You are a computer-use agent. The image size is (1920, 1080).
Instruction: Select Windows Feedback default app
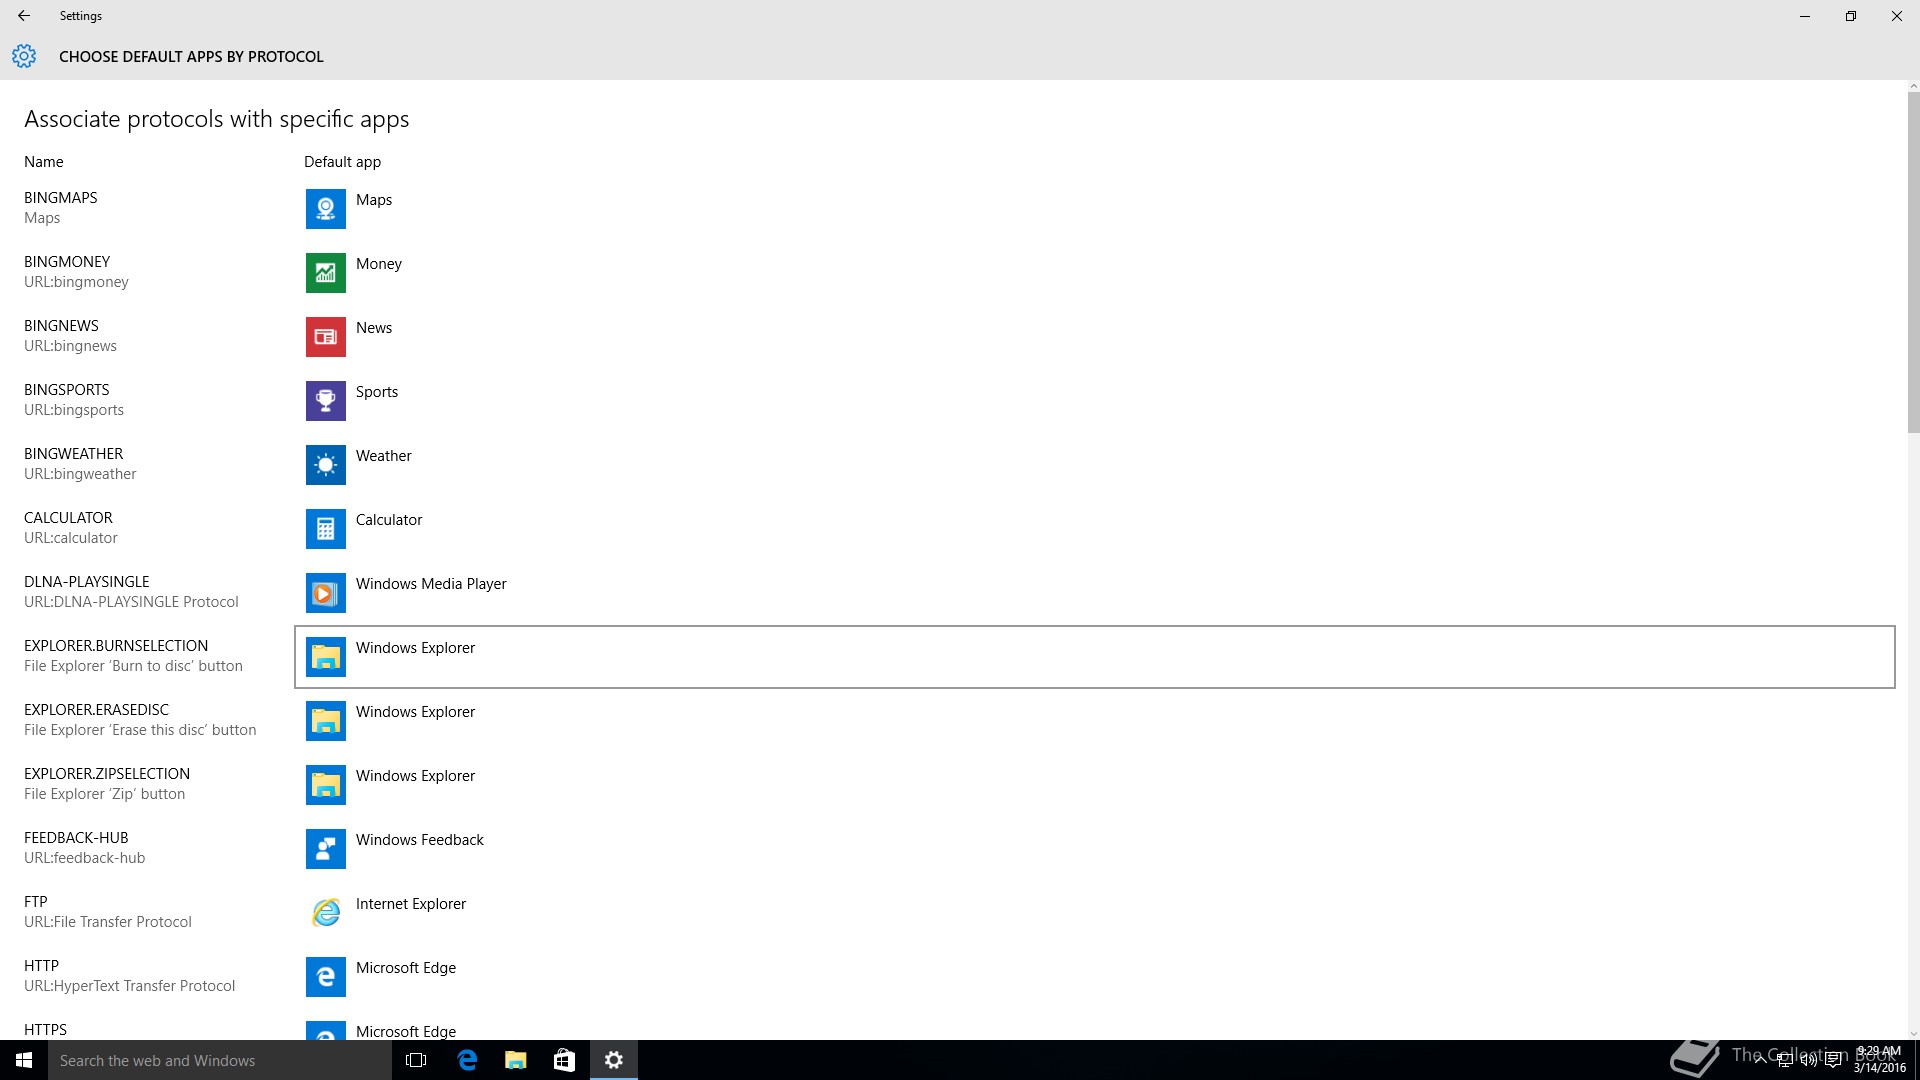pyautogui.click(x=1095, y=849)
